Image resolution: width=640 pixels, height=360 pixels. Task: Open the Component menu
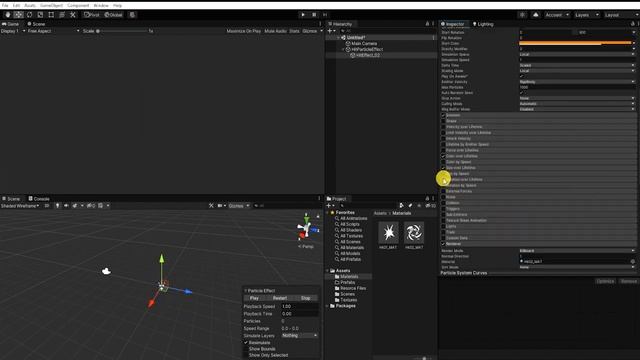[x=78, y=5]
